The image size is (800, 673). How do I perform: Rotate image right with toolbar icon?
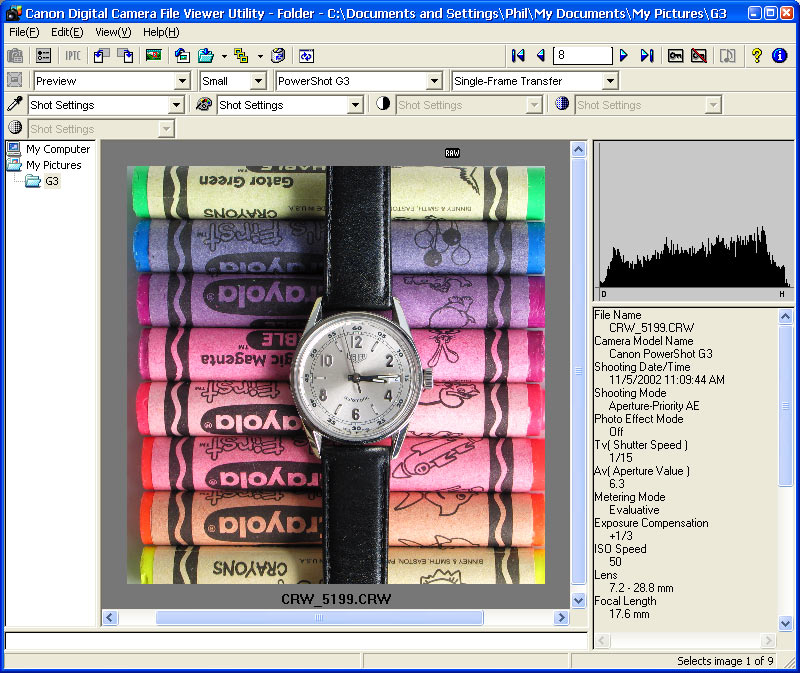(x=126, y=56)
